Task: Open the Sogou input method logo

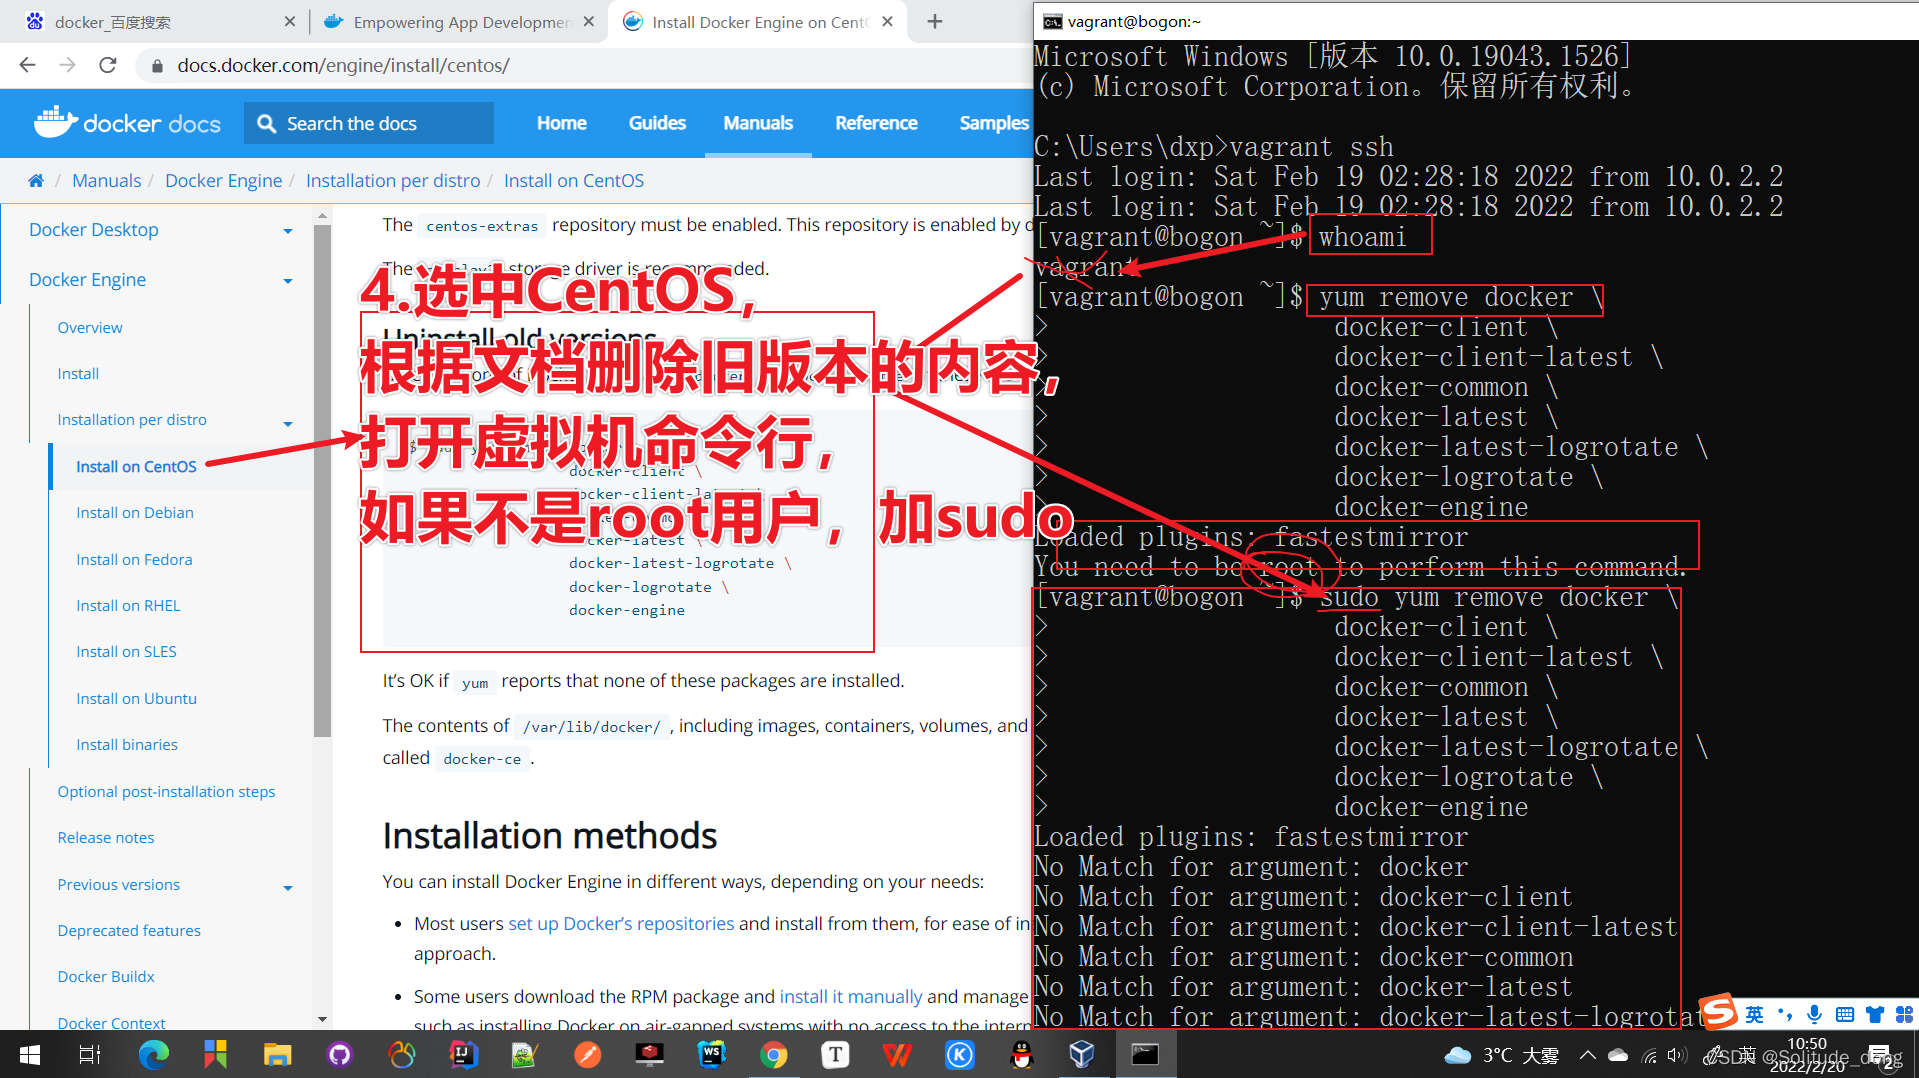Action: pos(1719,1012)
